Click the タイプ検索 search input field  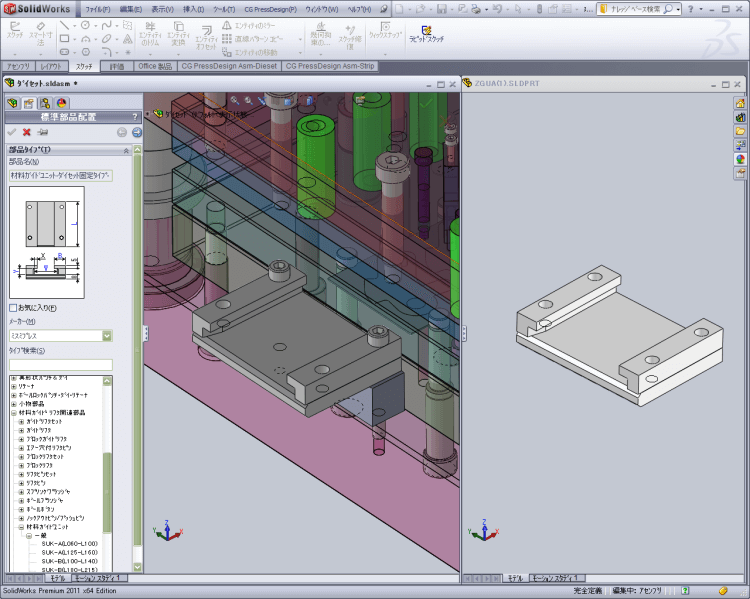click(x=61, y=365)
